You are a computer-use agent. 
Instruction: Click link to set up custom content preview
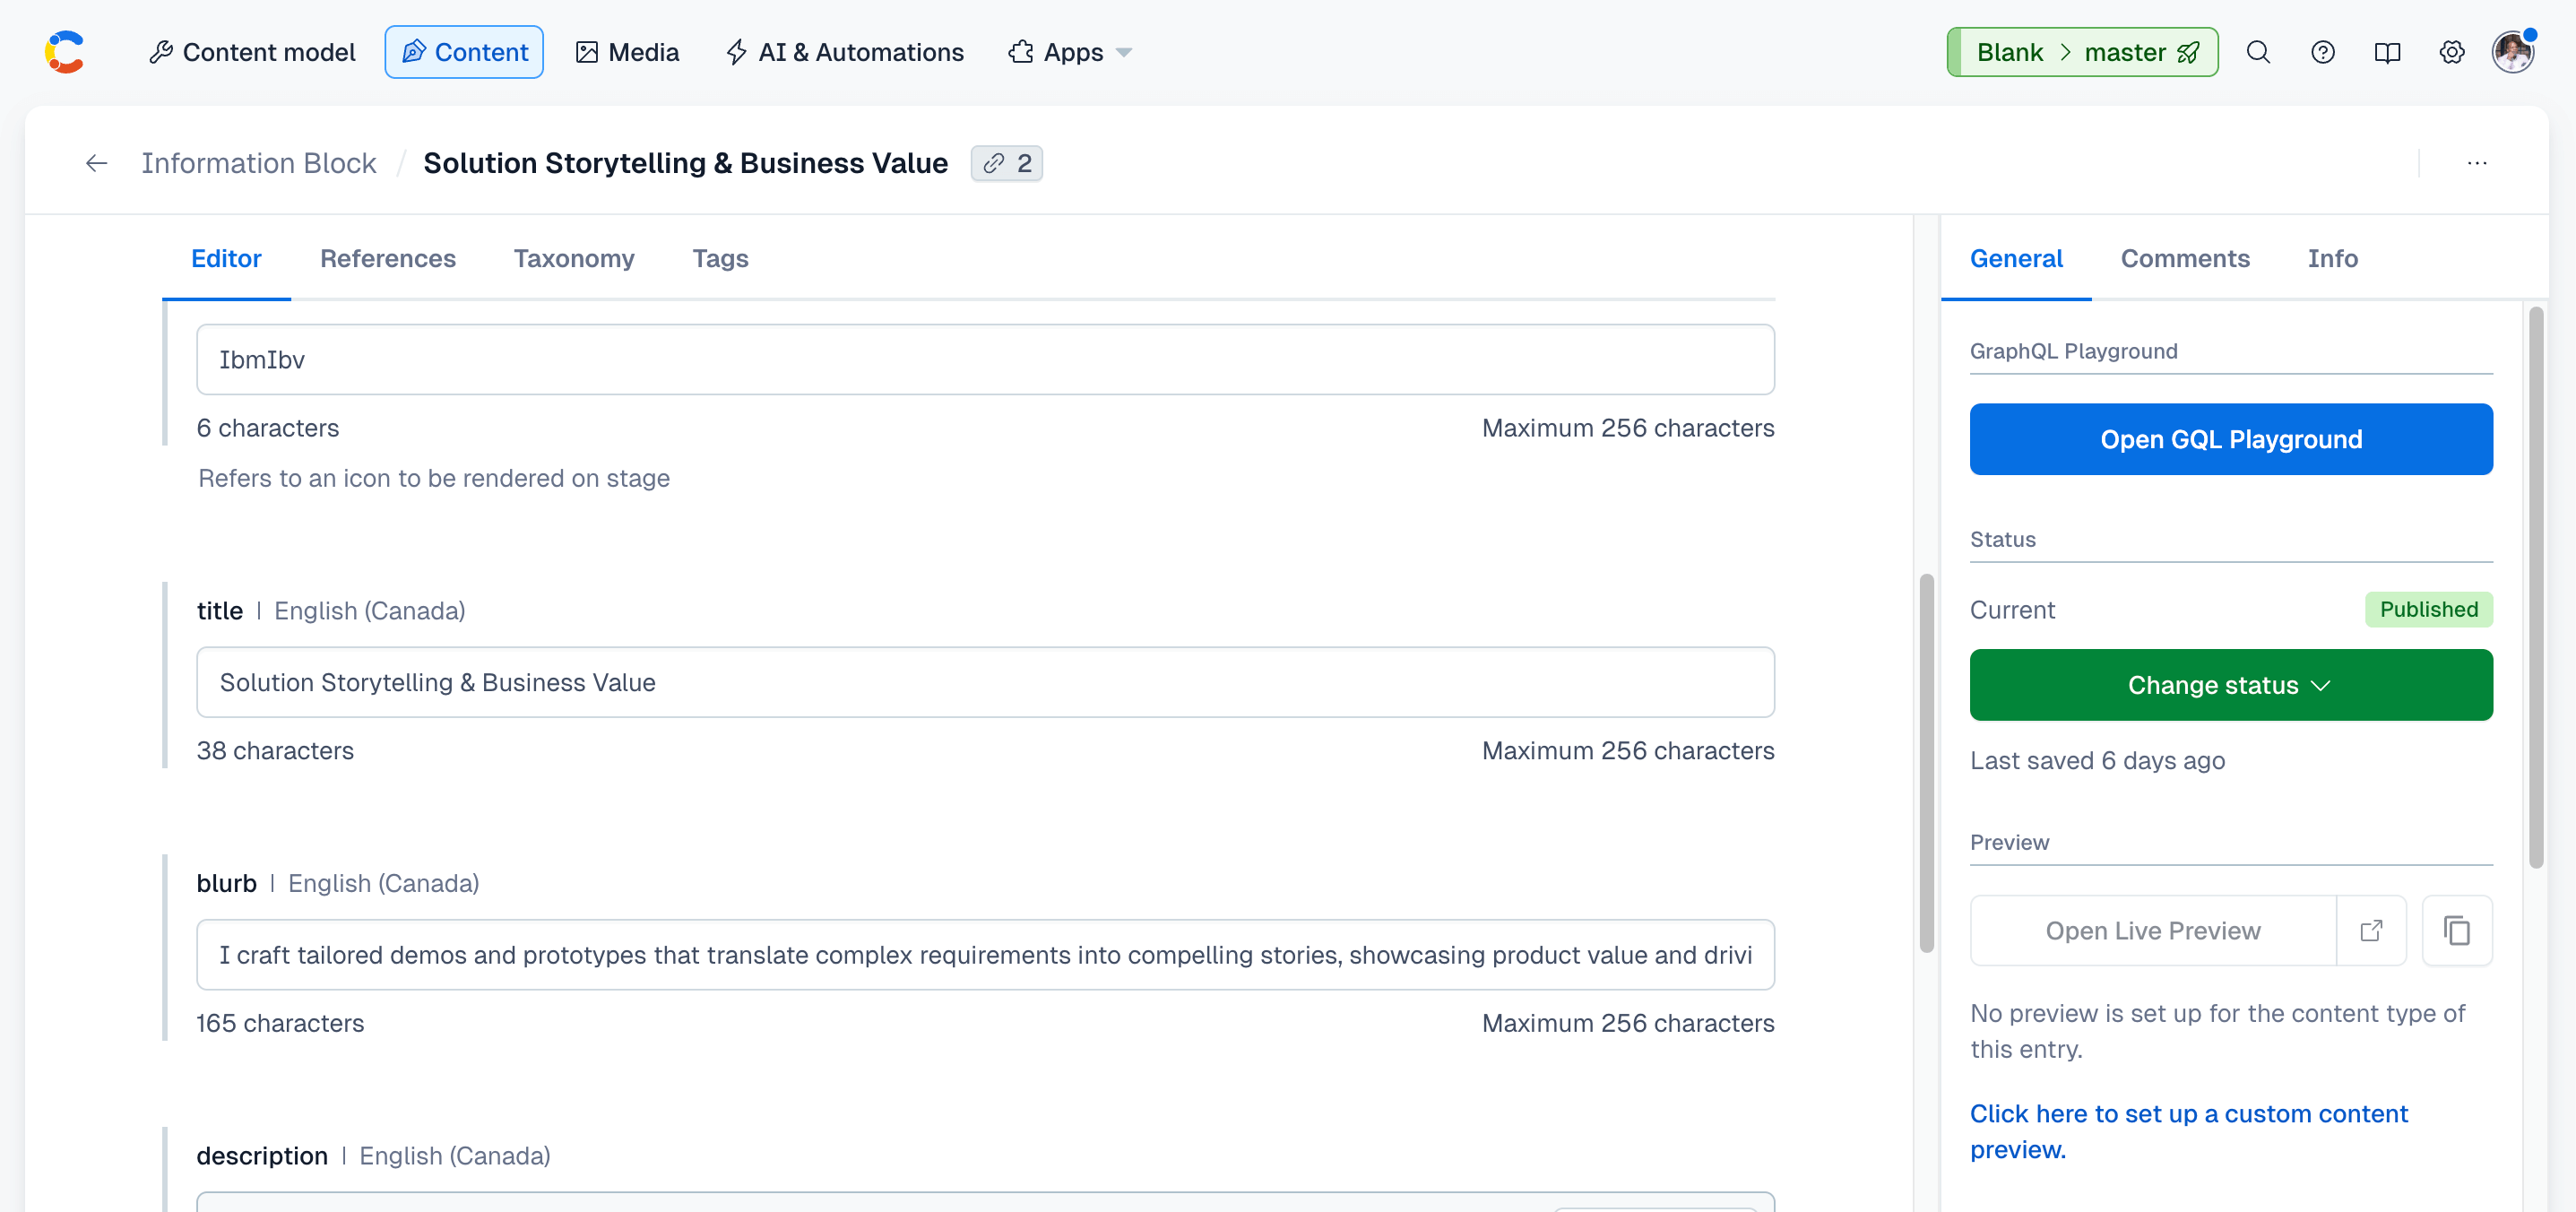click(x=2188, y=1113)
